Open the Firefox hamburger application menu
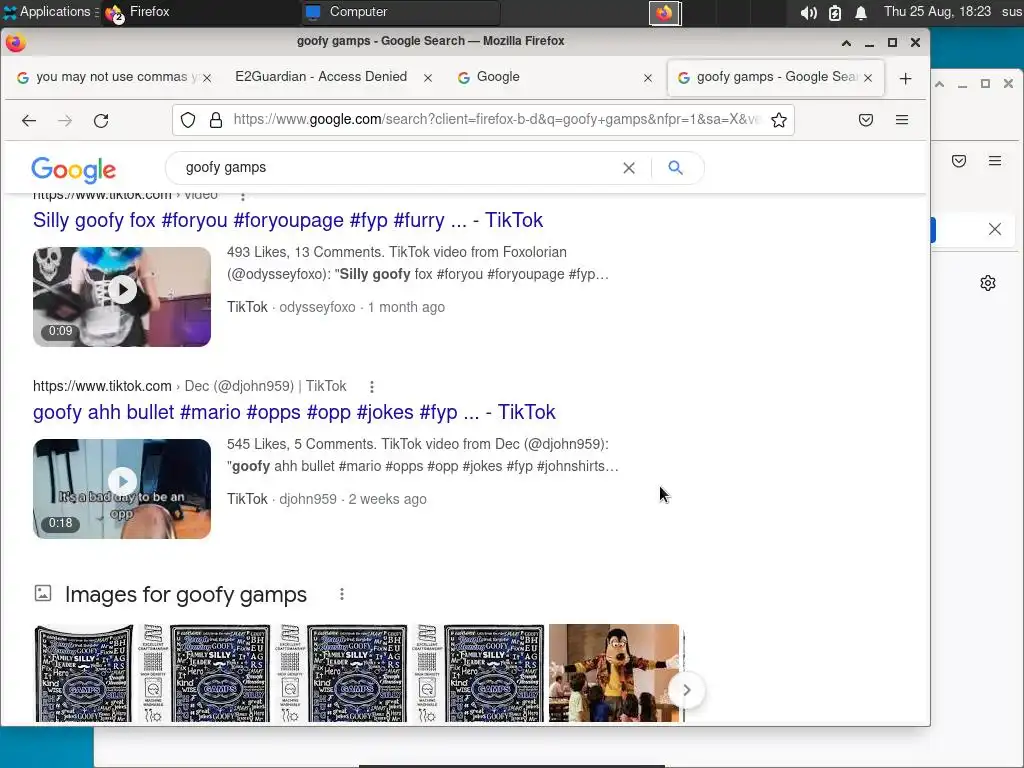 902,120
